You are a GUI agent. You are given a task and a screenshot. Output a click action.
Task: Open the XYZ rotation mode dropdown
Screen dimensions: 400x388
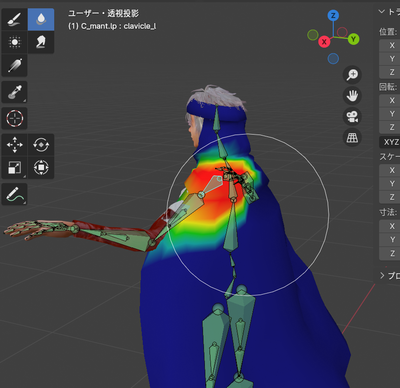pyautogui.click(x=390, y=142)
